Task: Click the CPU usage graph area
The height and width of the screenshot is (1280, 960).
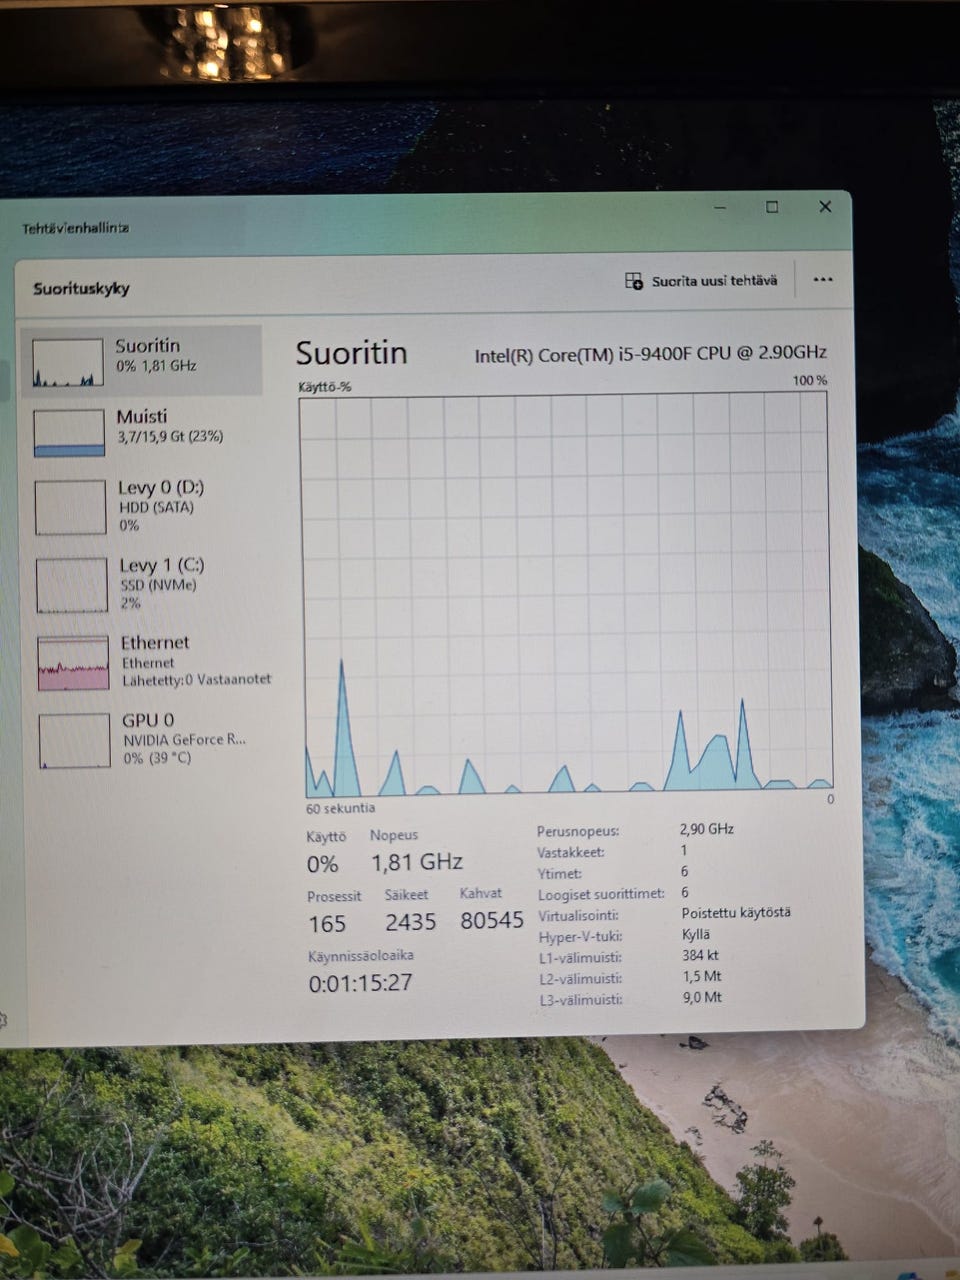Action: coord(567,593)
